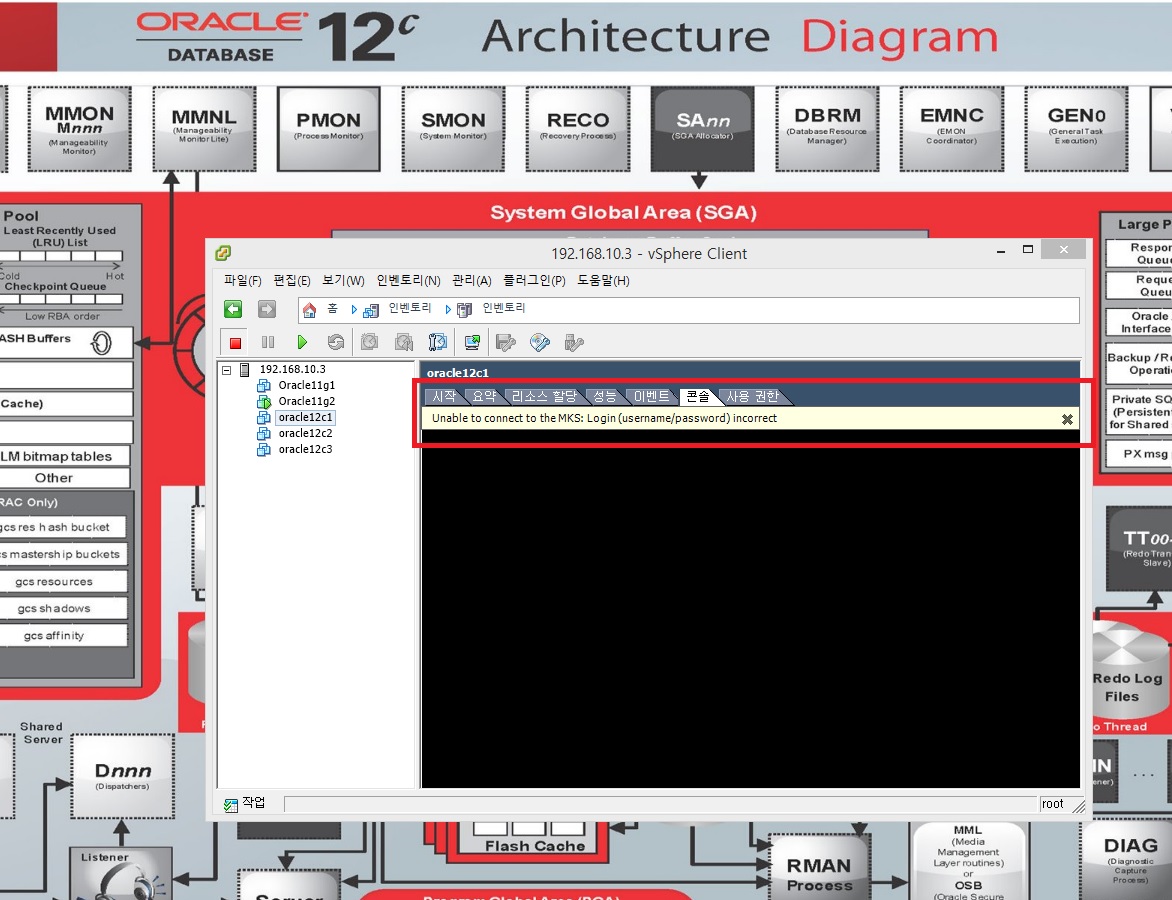This screenshot has height=900, width=1172.
Task: Connect a floppy device via the toolbar
Action: click(506, 342)
